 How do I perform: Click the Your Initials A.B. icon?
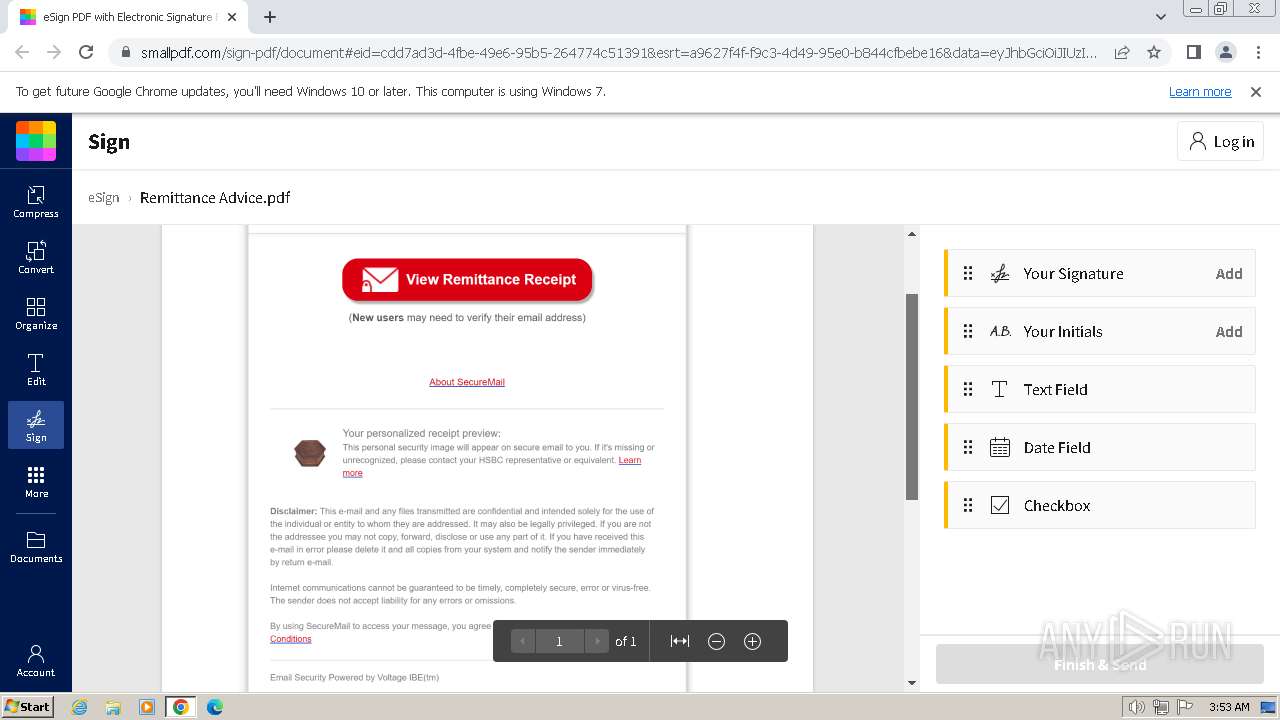1000,332
